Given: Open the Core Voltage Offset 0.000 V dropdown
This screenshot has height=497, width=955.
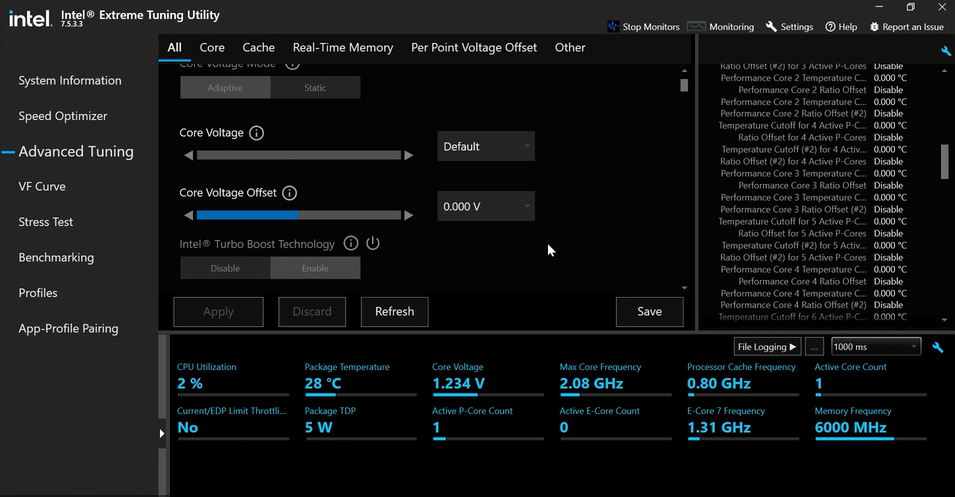Looking at the screenshot, I should [x=486, y=206].
